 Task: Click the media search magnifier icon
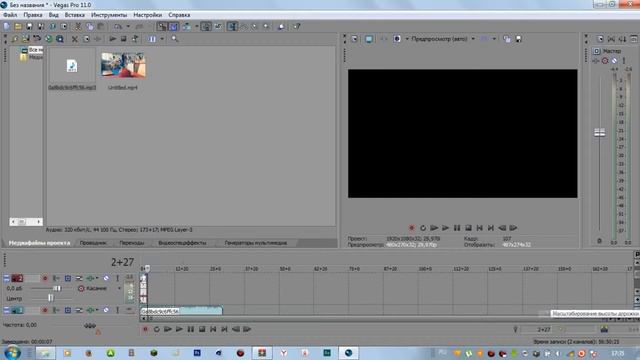(x=175, y=39)
